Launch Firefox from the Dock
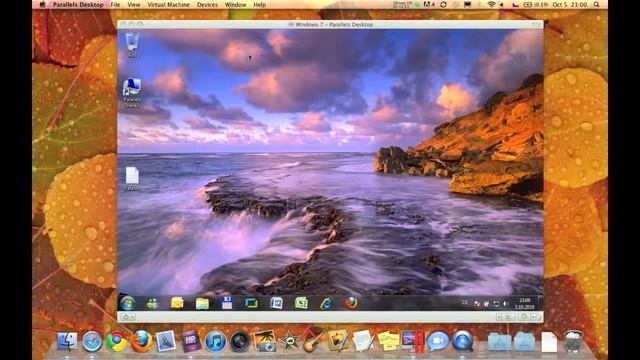Screen dimensions: 640x360 click(x=141, y=341)
